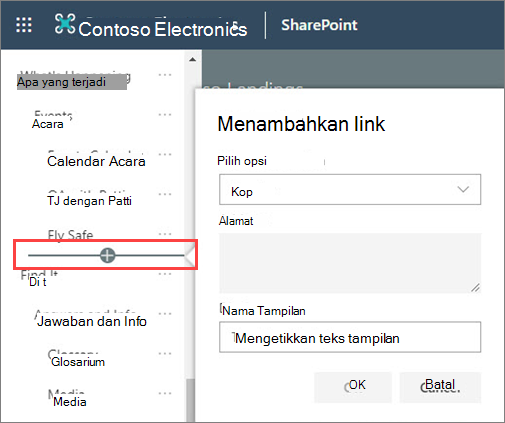Open ellipsis menu beside Calendar Acara

coord(165,154)
